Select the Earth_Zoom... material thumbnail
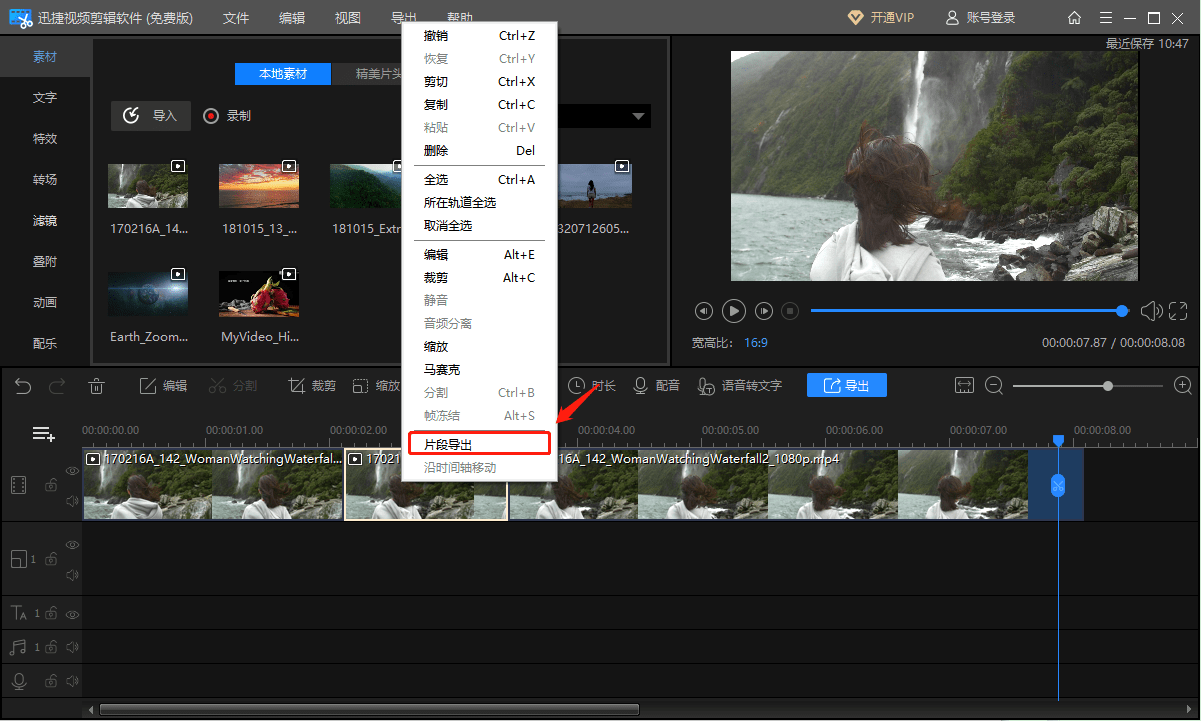Viewport: 1201px width, 721px height. tap(148, 294)
